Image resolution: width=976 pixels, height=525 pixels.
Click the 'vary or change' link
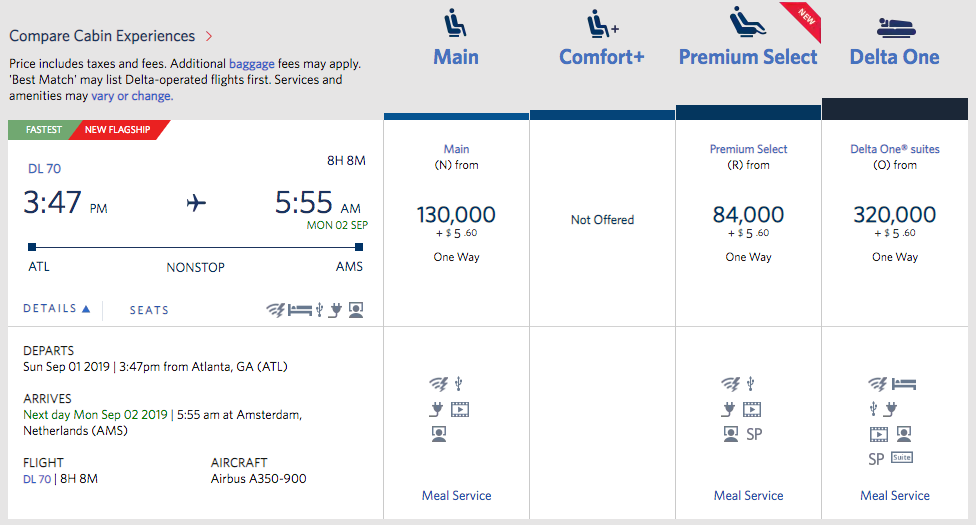(x=132, y=96)
